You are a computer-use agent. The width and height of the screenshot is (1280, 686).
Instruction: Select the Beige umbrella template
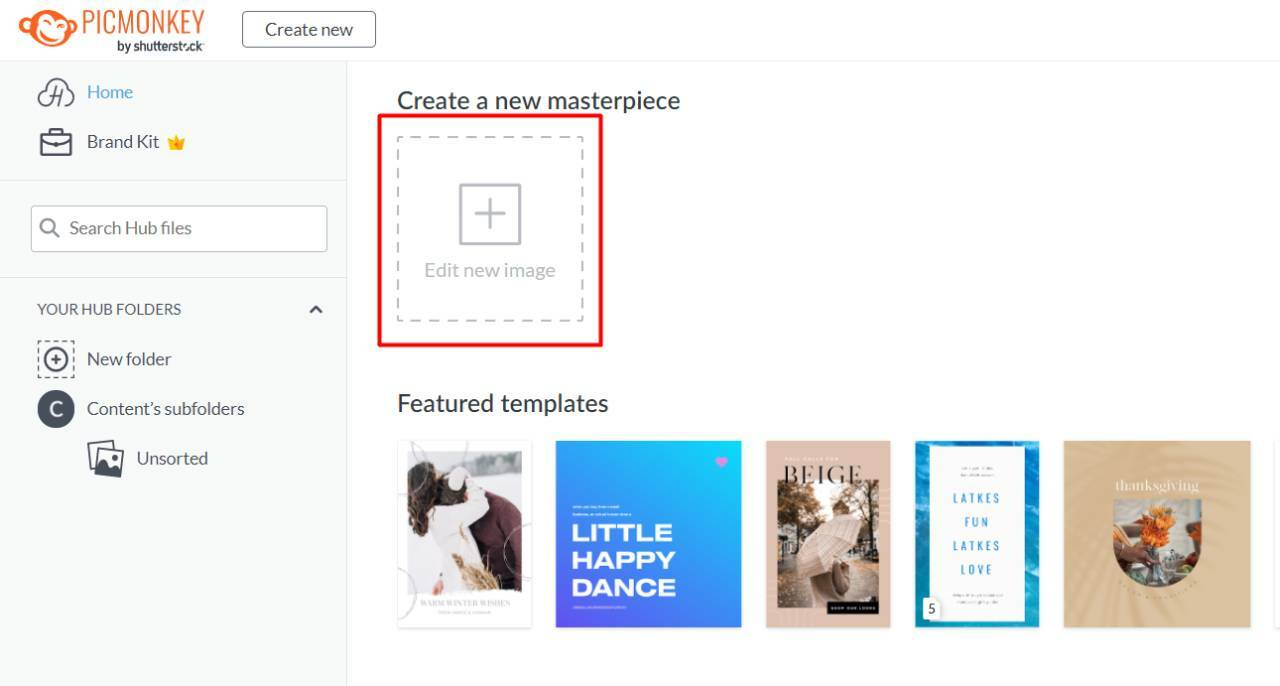[x=828, y=534]
